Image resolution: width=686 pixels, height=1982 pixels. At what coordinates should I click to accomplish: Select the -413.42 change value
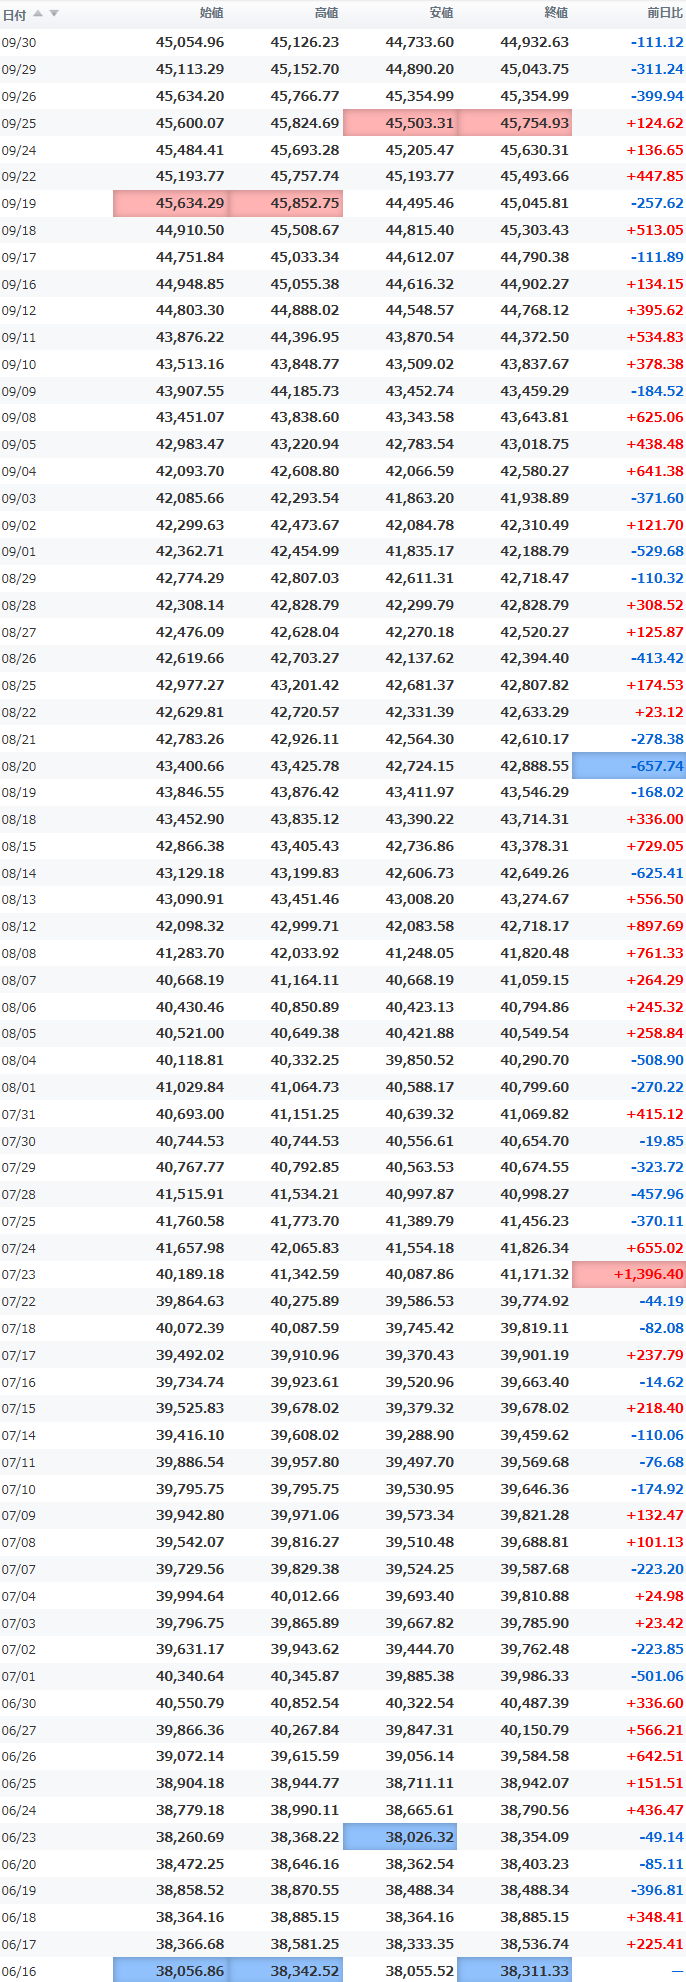point(657,658)
